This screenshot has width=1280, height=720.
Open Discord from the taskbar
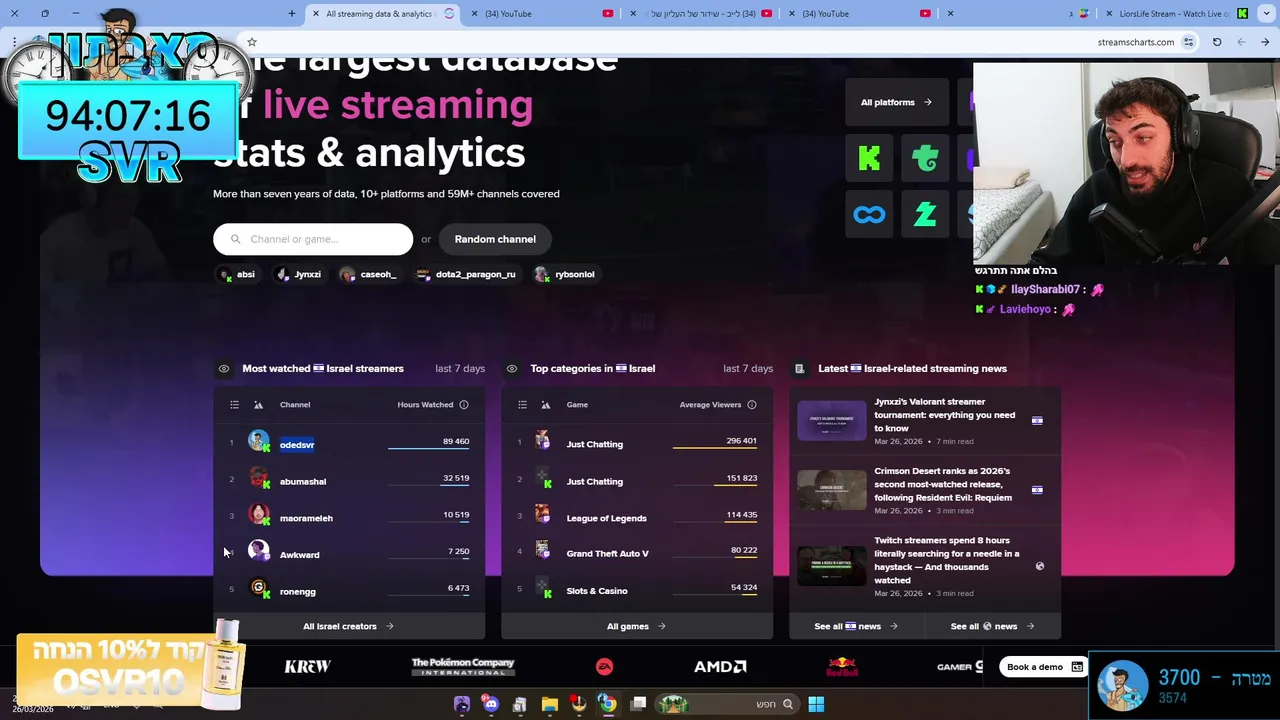point(490,704)
